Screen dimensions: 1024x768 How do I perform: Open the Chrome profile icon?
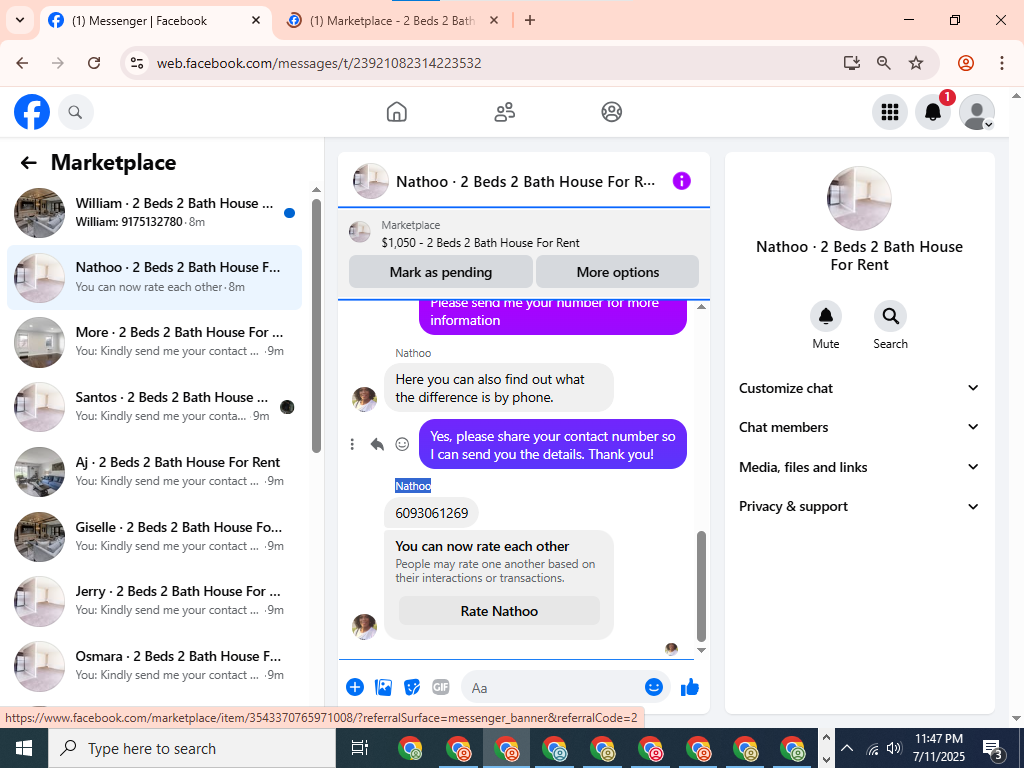point(966,63)
